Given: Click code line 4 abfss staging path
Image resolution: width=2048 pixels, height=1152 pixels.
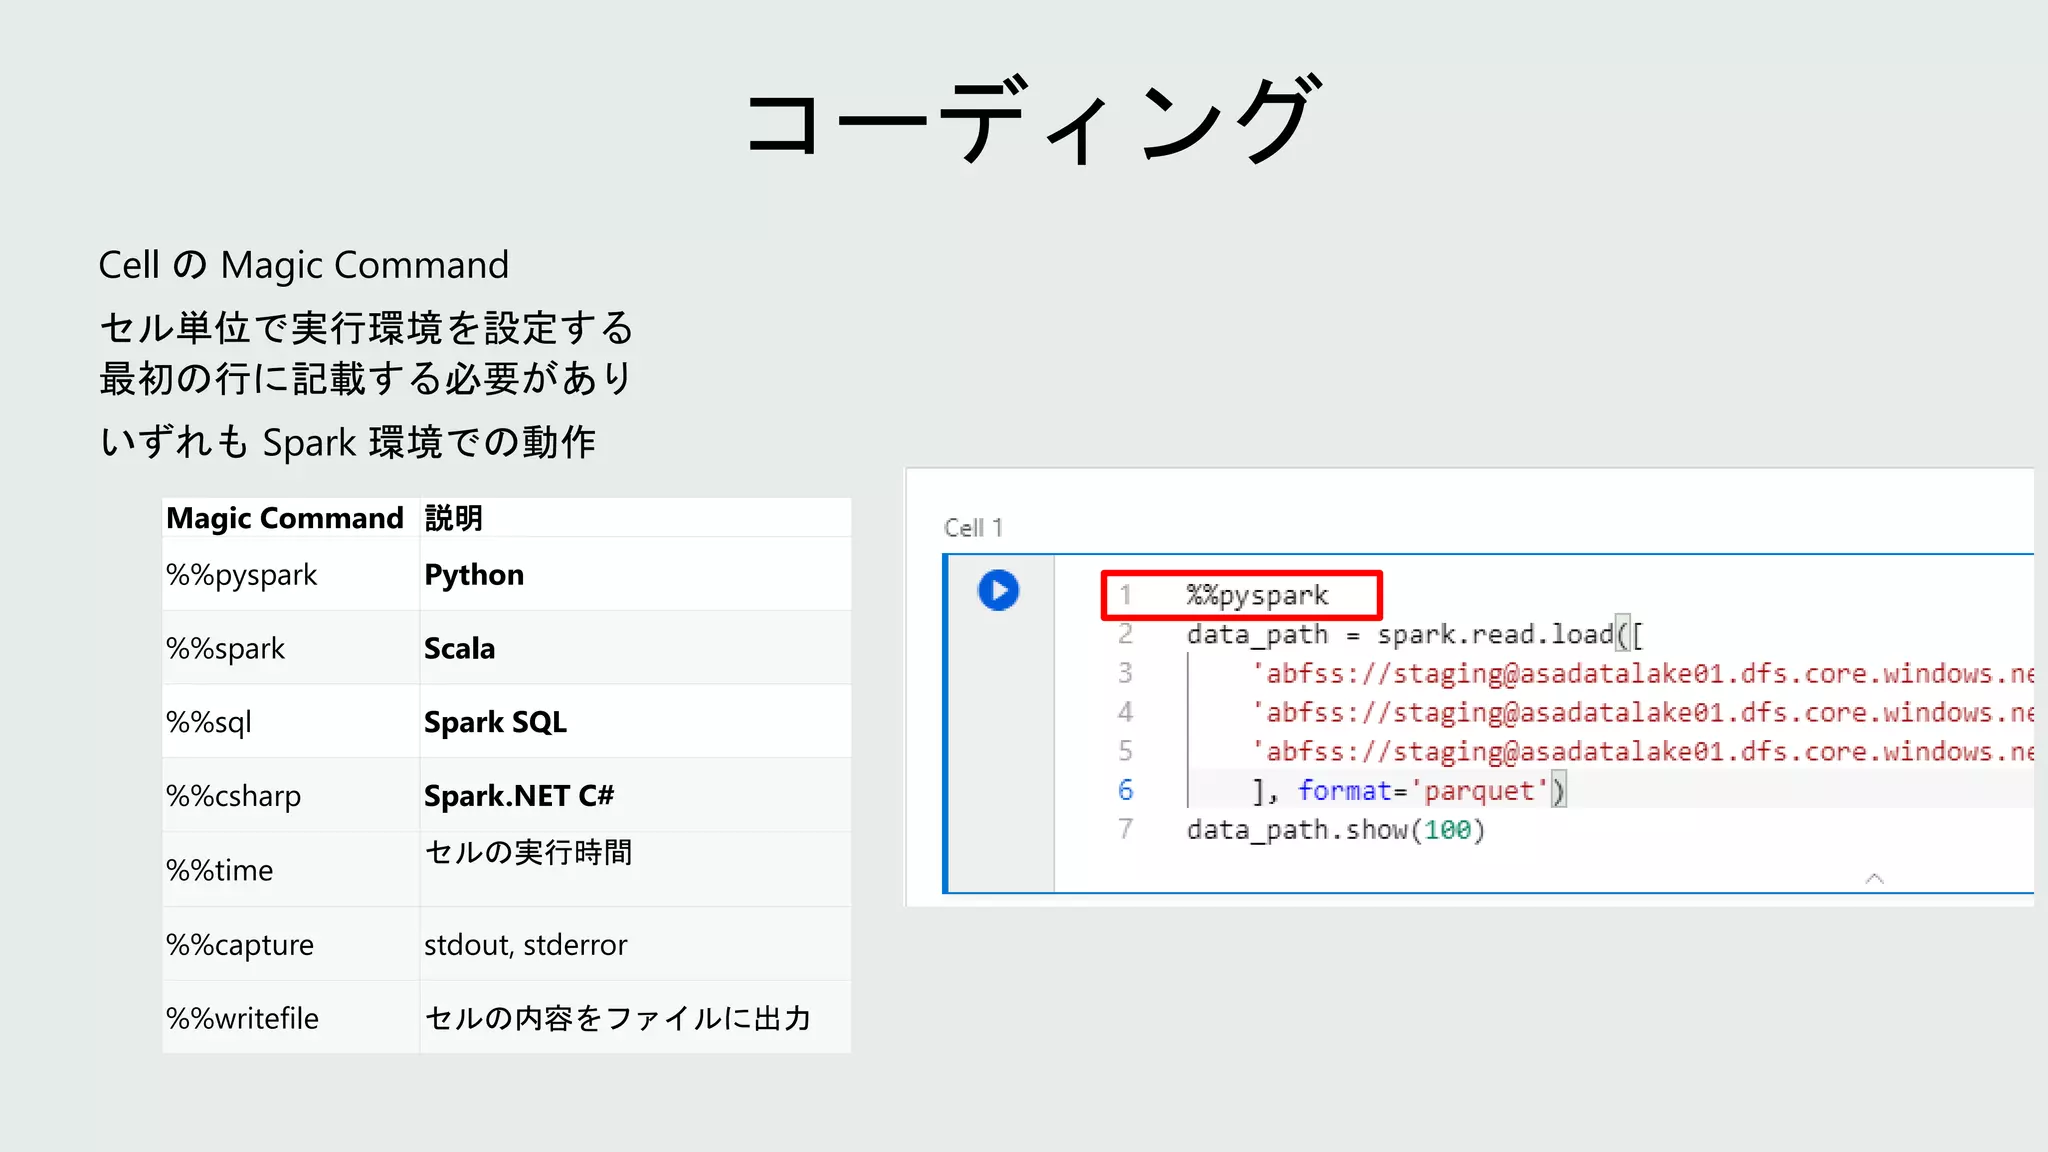Looking at the screenshot, I should [1643, 712].
